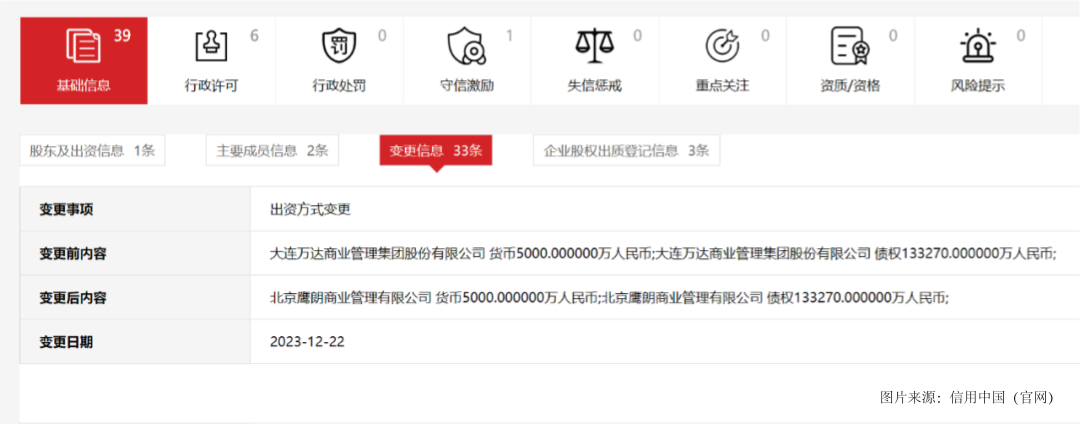
Task: Click the 变更事项 row header
Action: [135, 209]
